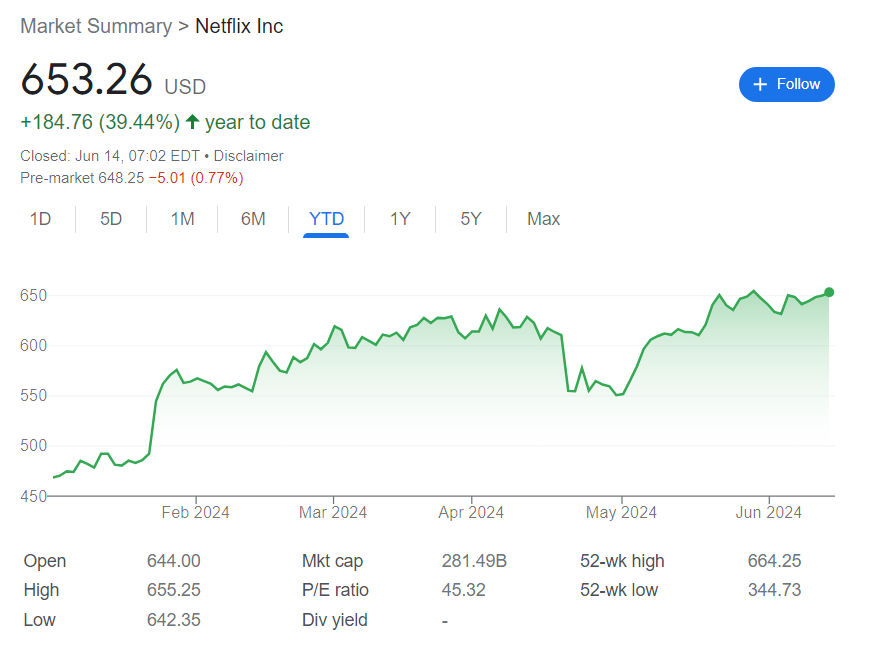Image resolution: width=879 pixels, height=652 pixels.
Task: Switch chart to 1Y view
Action: click(x=400, y=219)
